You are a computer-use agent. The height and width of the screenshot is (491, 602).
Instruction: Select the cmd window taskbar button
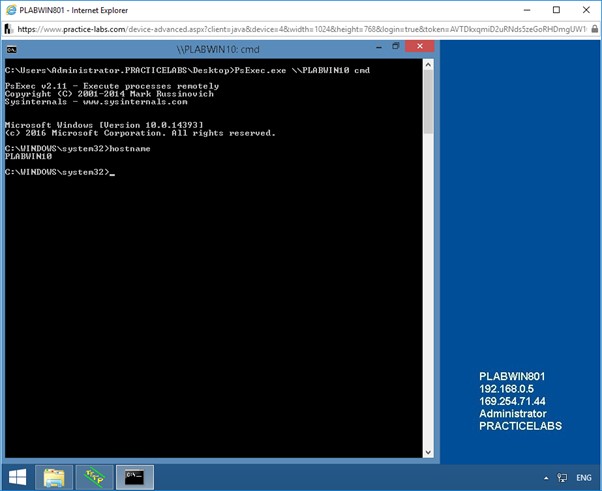135,478
